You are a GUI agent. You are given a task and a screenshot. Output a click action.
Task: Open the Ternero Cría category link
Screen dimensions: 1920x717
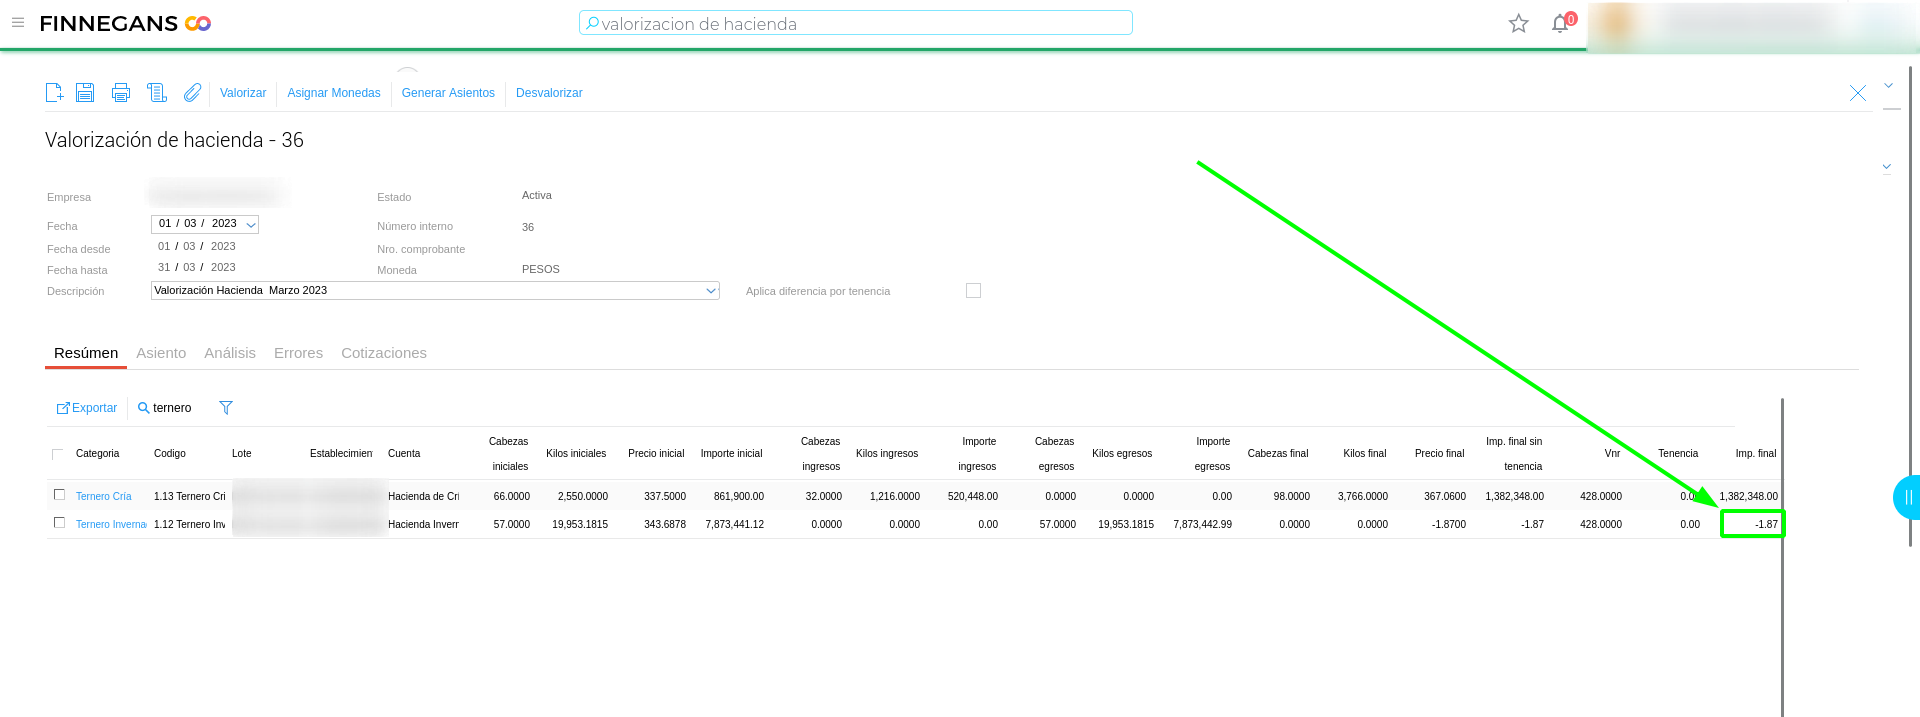[x=104, y=496]
